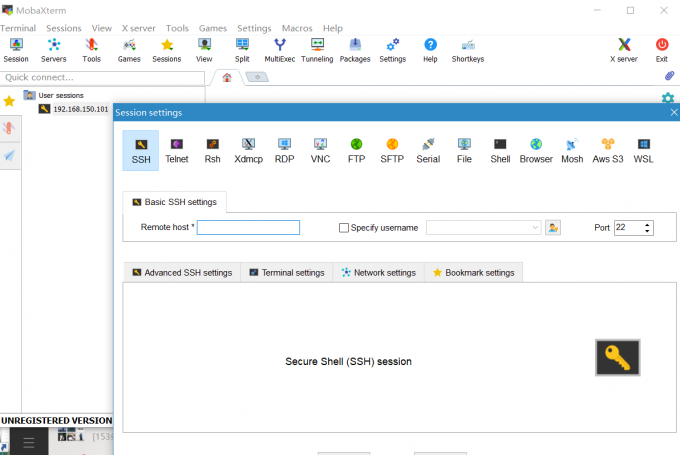Click the home tab icon
The width and height of the screenshot is (680, 455).
(227, 78)
